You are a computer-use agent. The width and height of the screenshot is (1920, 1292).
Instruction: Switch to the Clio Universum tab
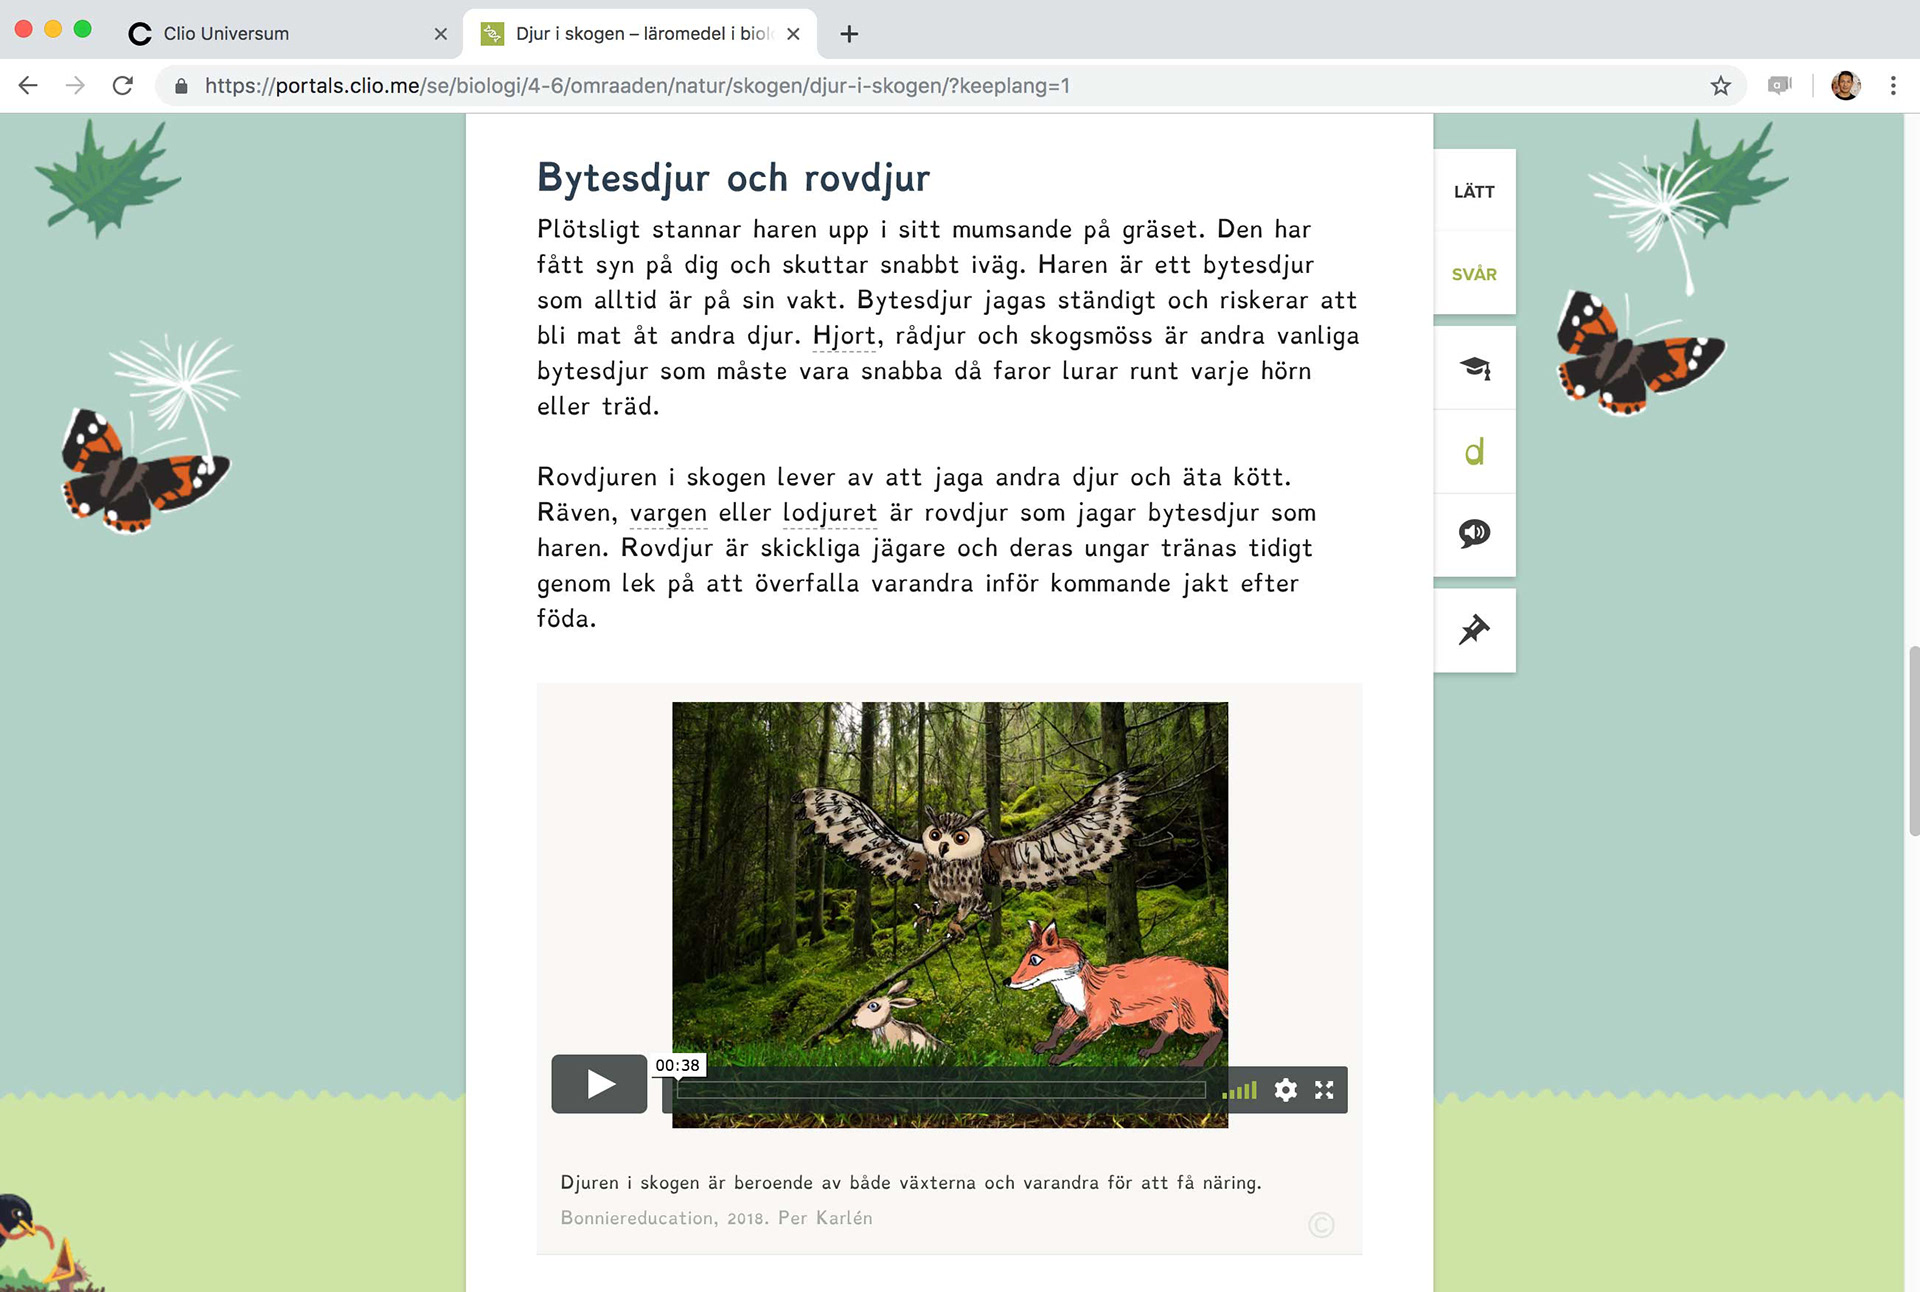click(226, 34)
